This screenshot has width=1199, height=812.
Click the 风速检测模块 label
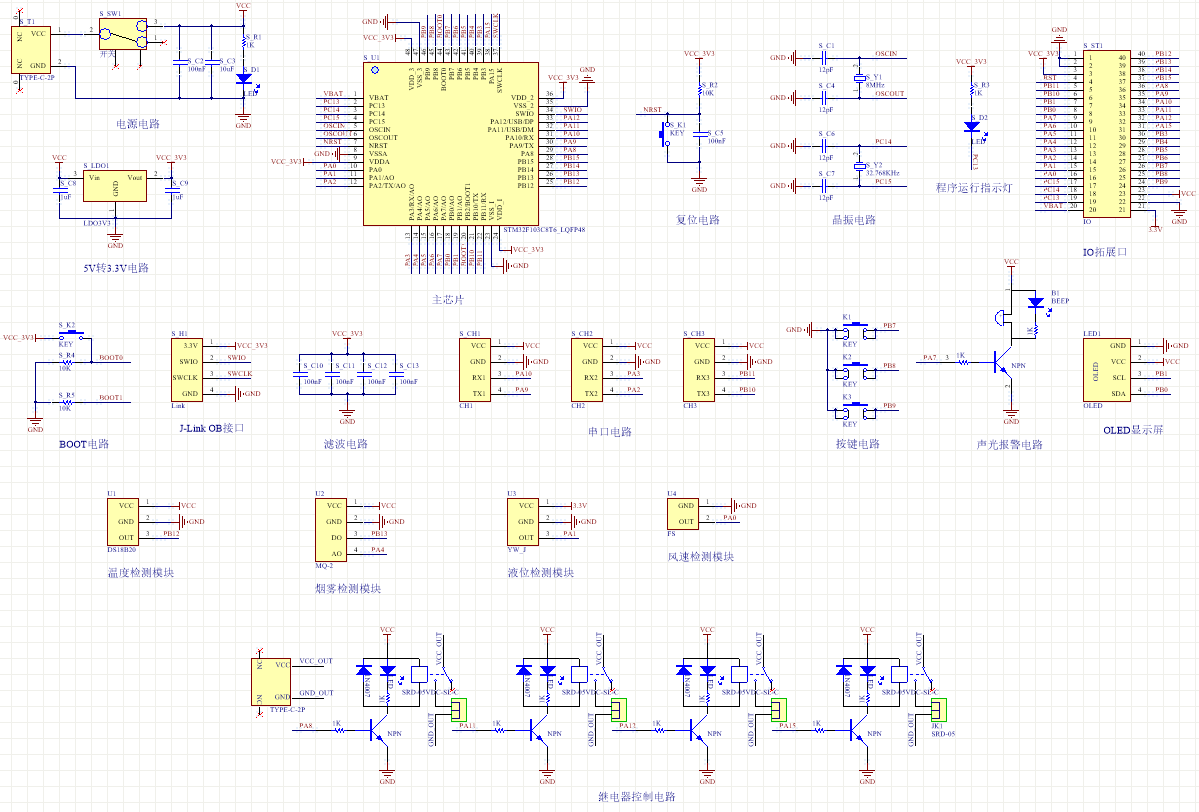click(x=700, y=556)
